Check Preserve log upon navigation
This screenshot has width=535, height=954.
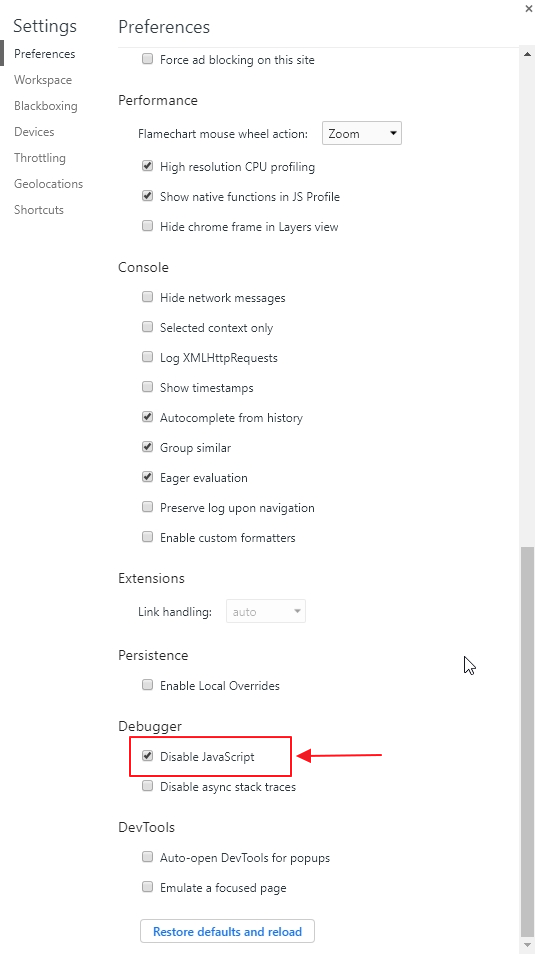(147, 507)
